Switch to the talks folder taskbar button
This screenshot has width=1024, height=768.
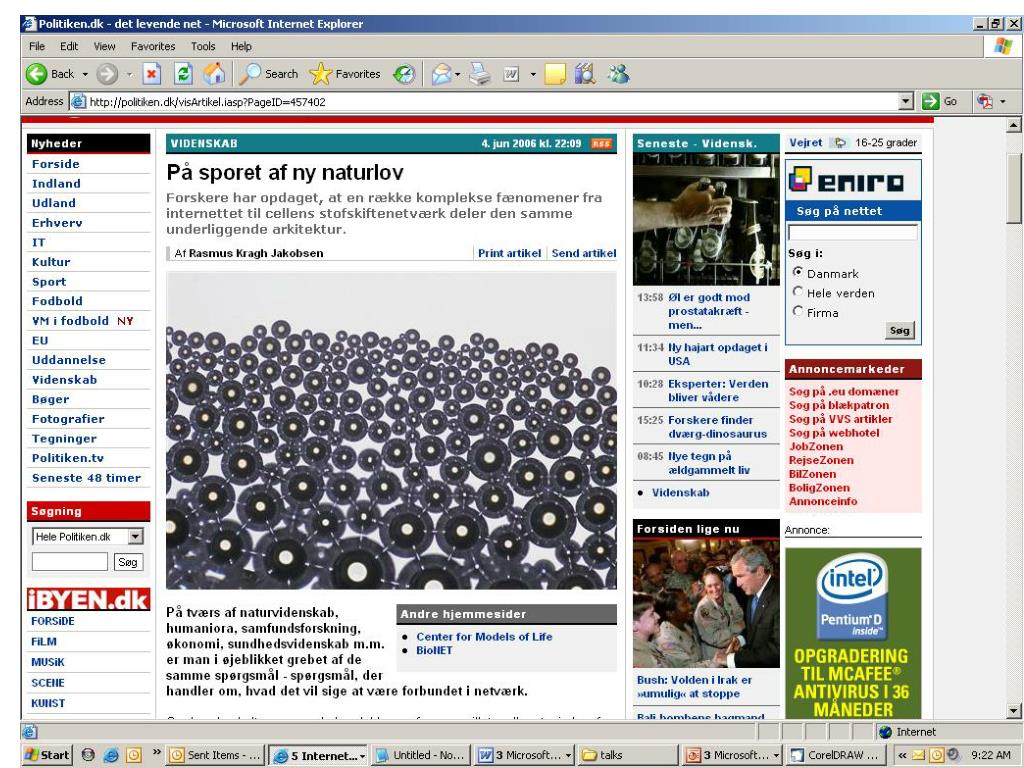click(627, 755)
